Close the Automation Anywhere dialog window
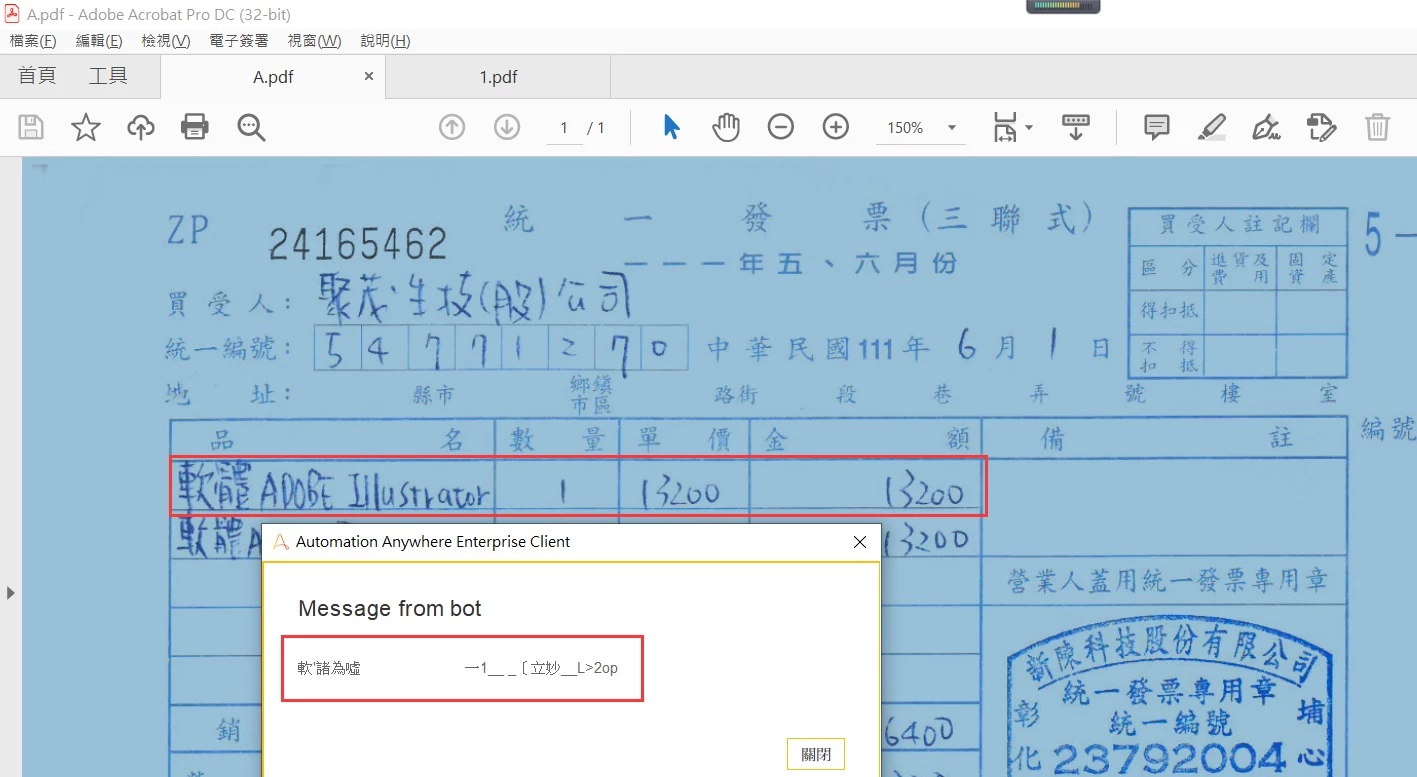 point(859,542)
